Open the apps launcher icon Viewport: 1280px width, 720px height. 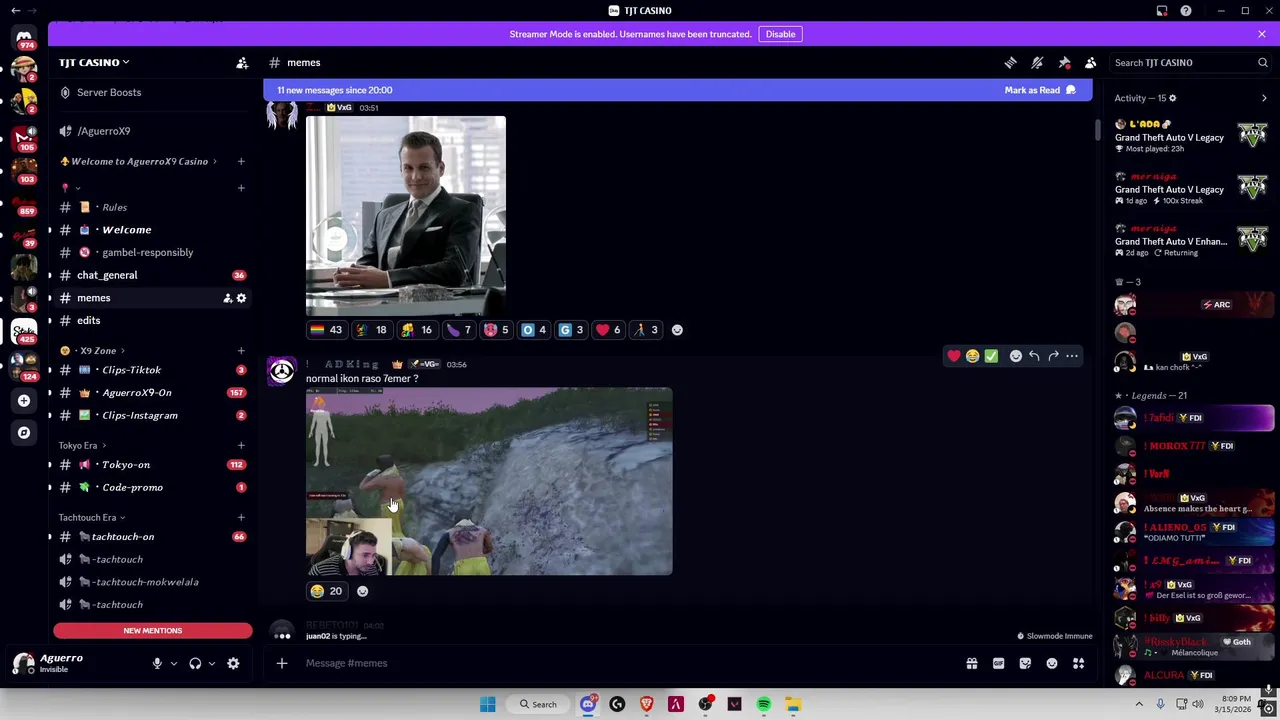(1079, 663)
